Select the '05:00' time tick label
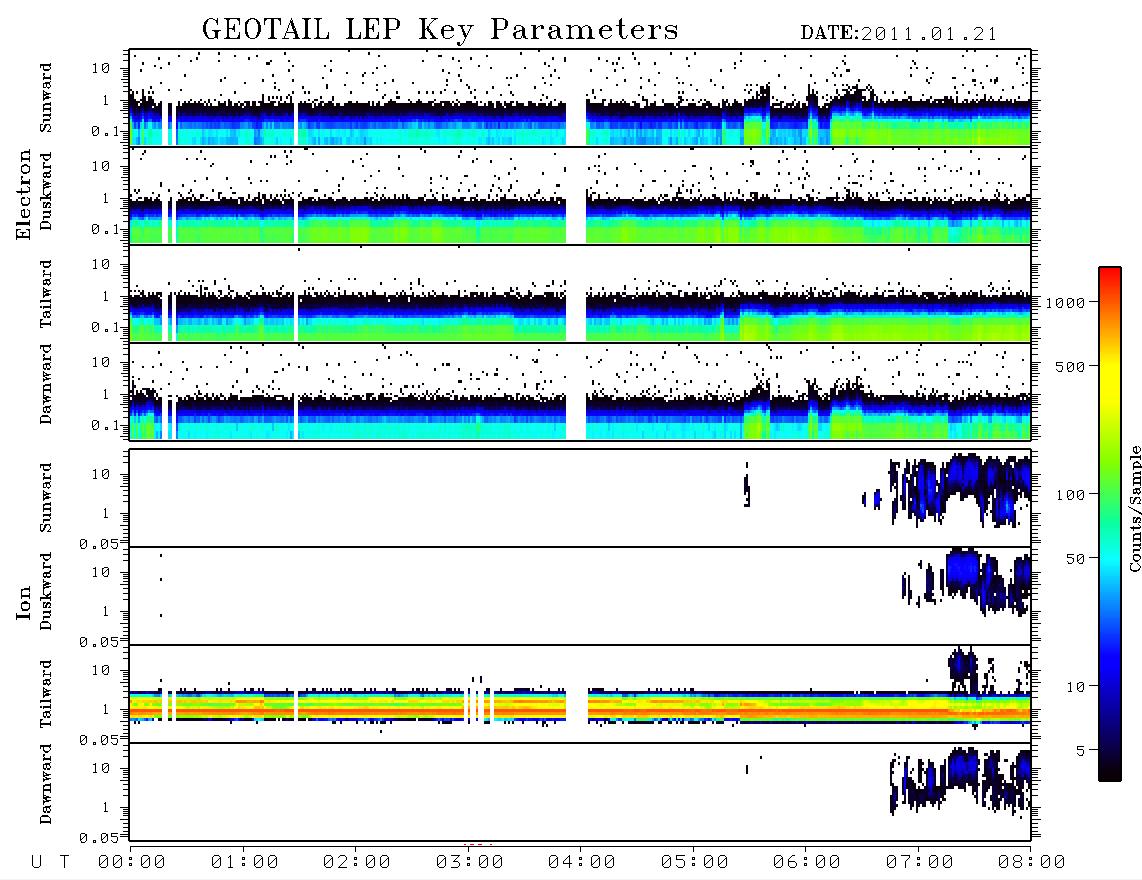Viewport: 1142px width, 880px height. pyautogui.click(x=694, y=863)
